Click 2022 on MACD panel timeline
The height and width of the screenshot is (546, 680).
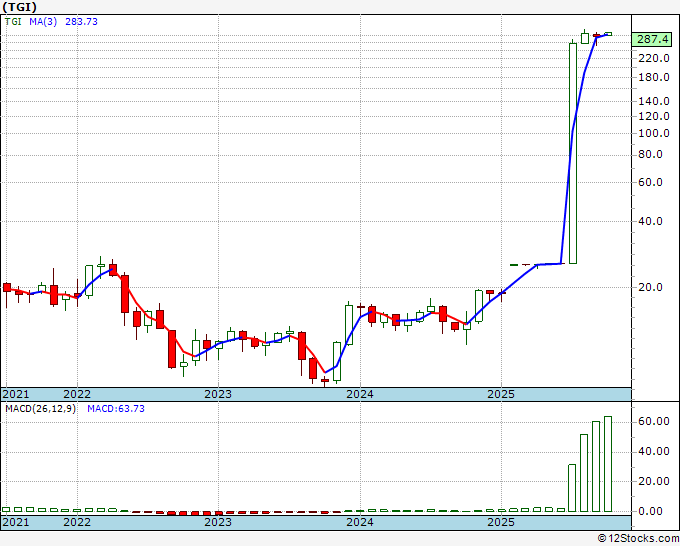coord(77,522)
